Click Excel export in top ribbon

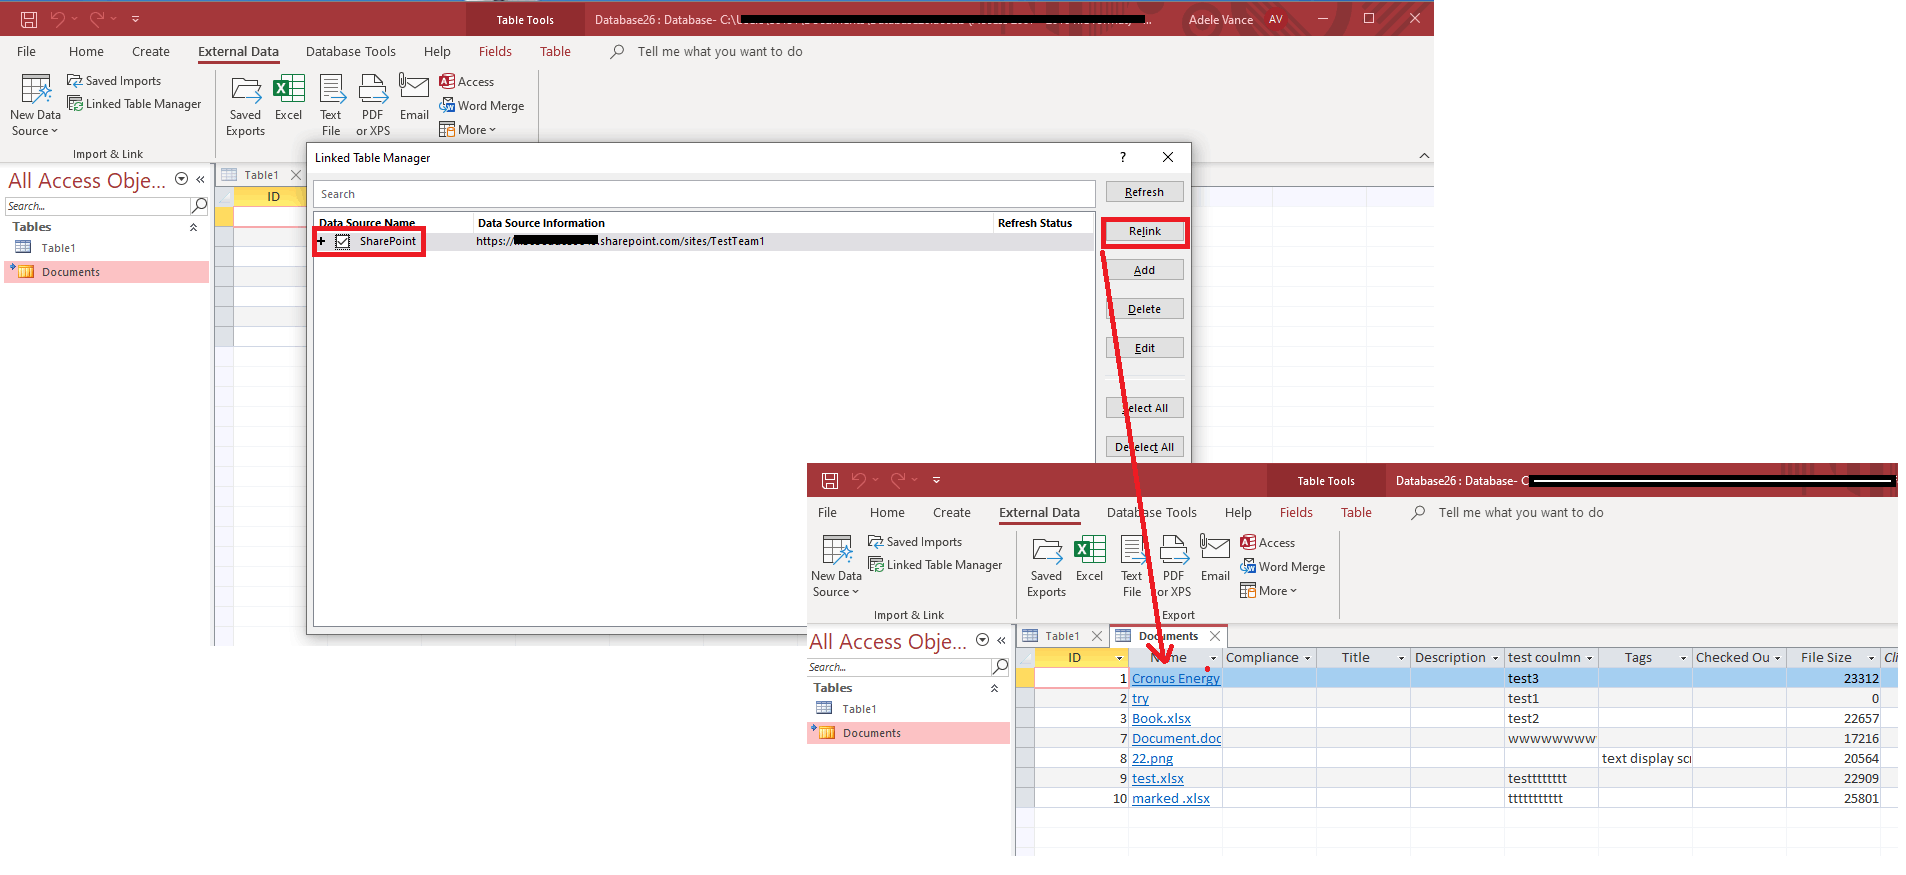click(289, 98)
